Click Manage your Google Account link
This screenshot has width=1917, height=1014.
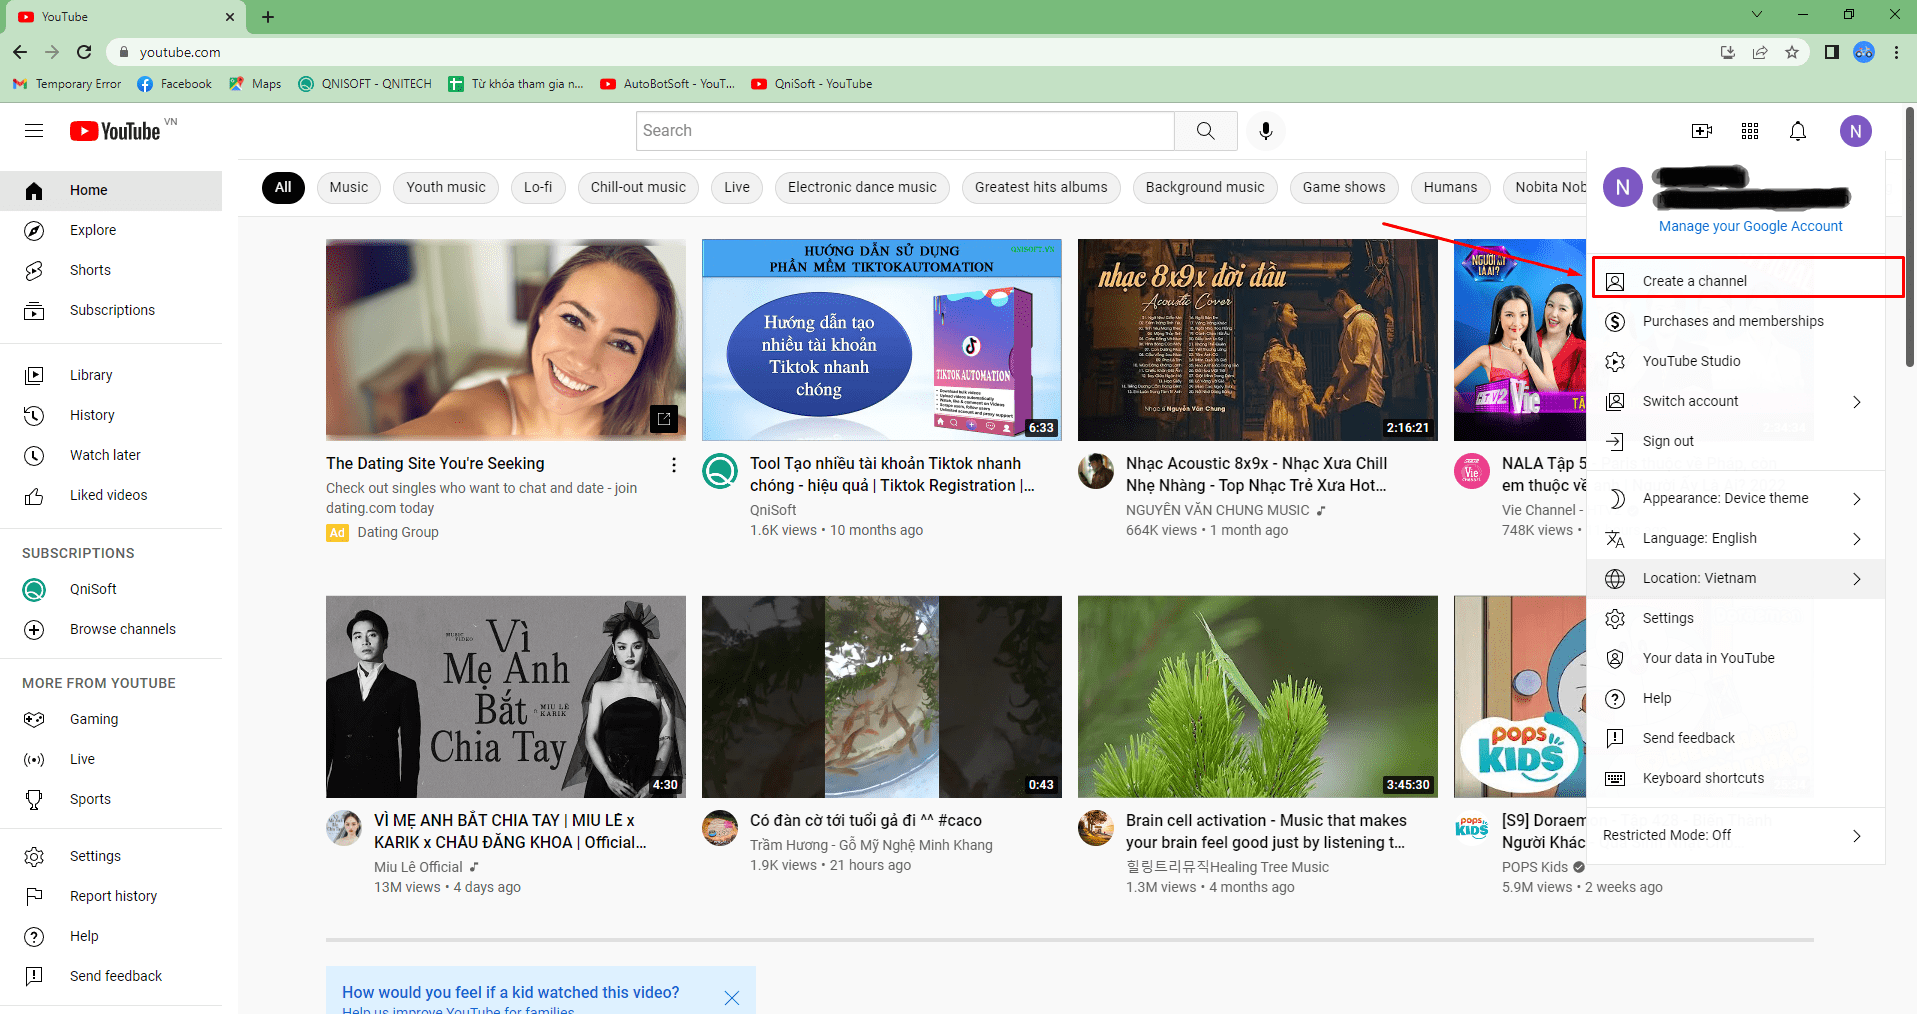[1750, 226]
